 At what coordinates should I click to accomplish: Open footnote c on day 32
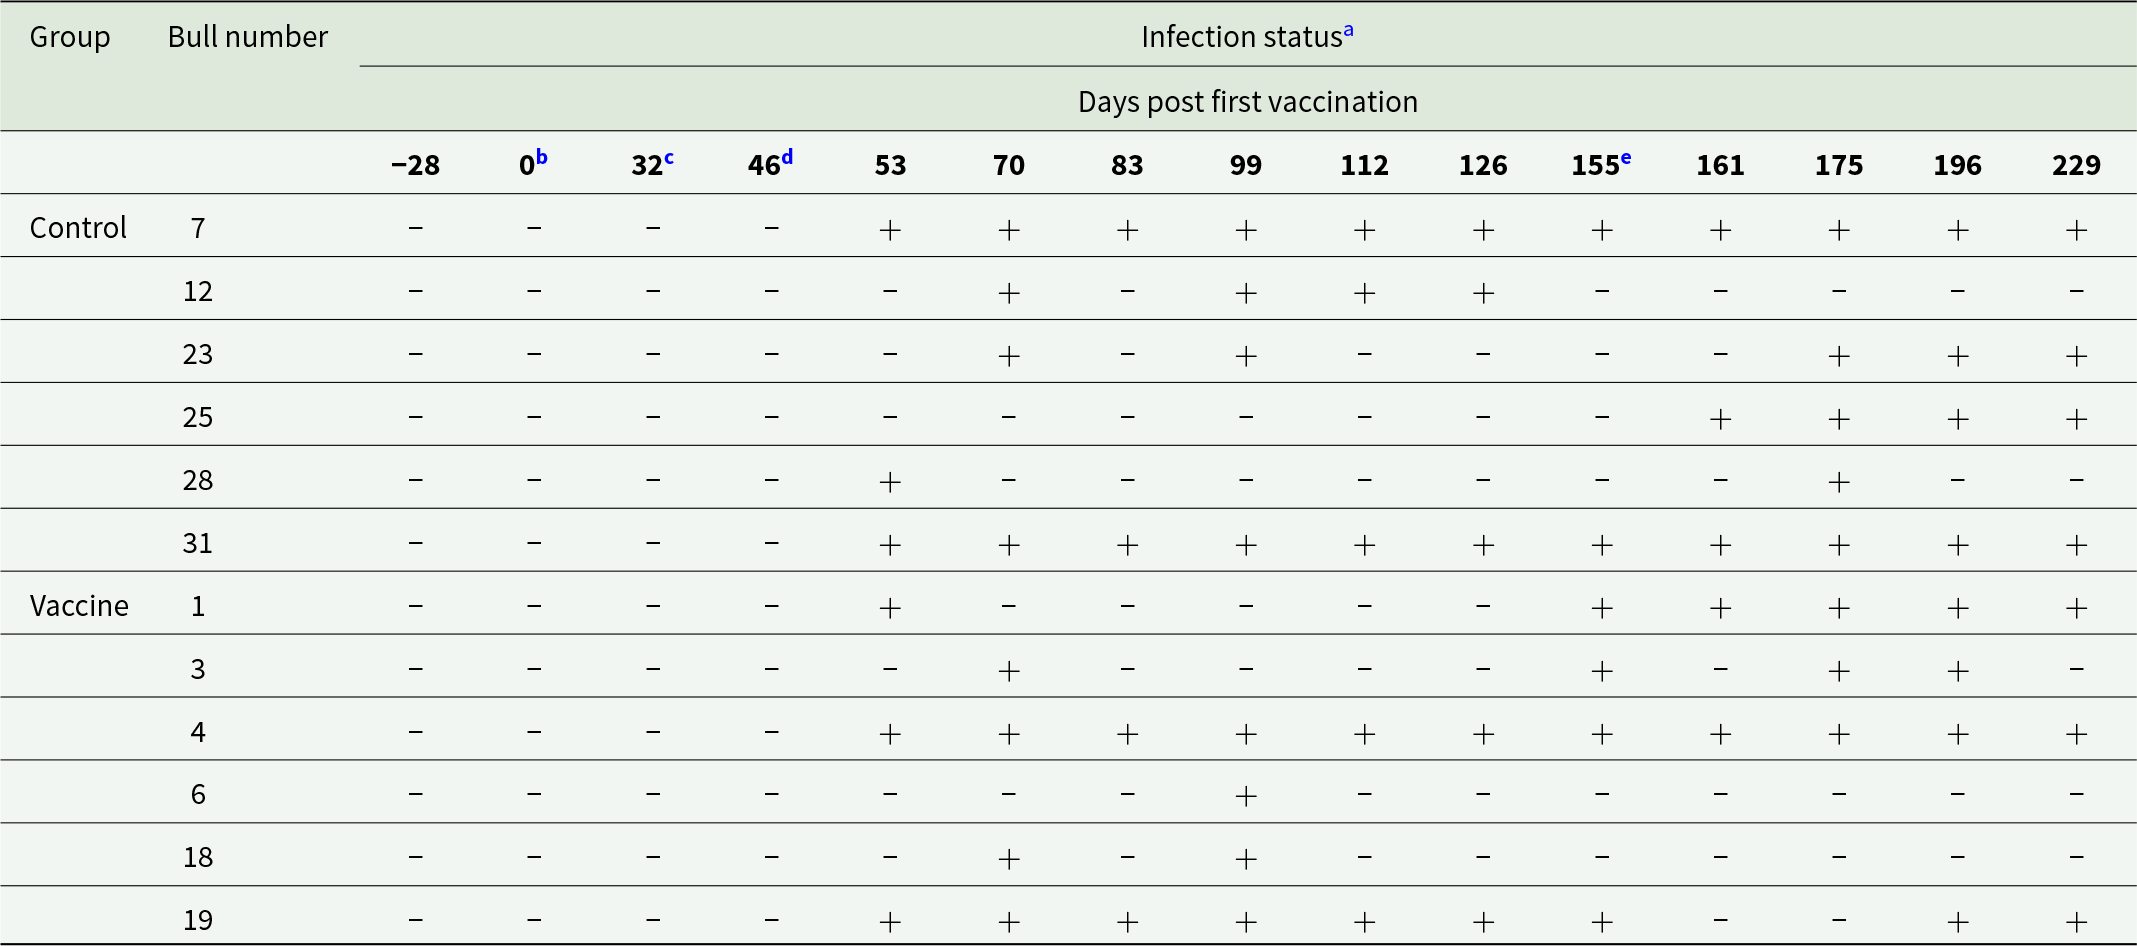click(x=668, y=158)
